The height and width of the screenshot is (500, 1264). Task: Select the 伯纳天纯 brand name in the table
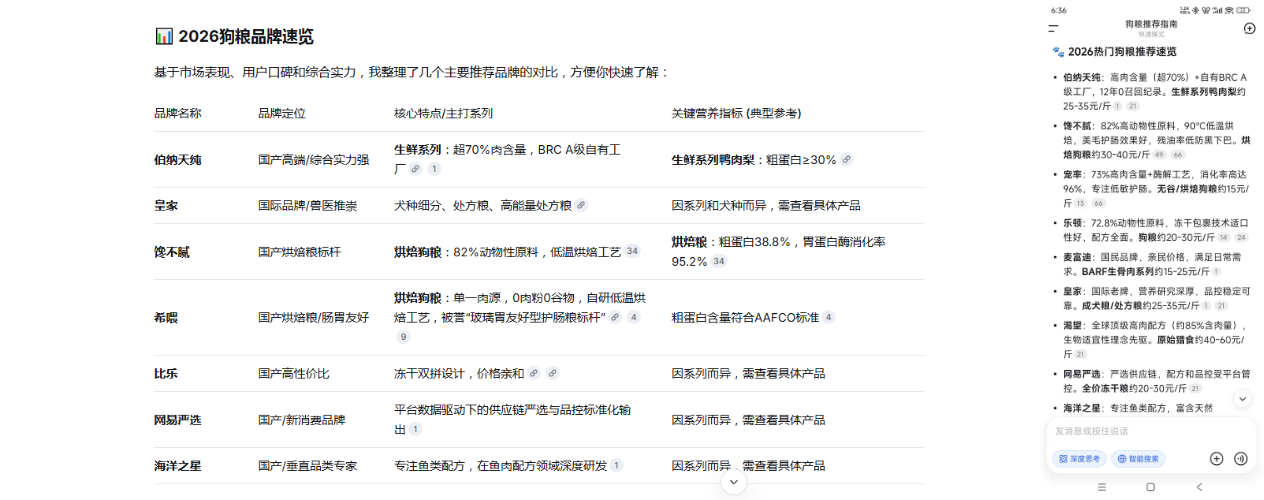click(x=178, y=159)
